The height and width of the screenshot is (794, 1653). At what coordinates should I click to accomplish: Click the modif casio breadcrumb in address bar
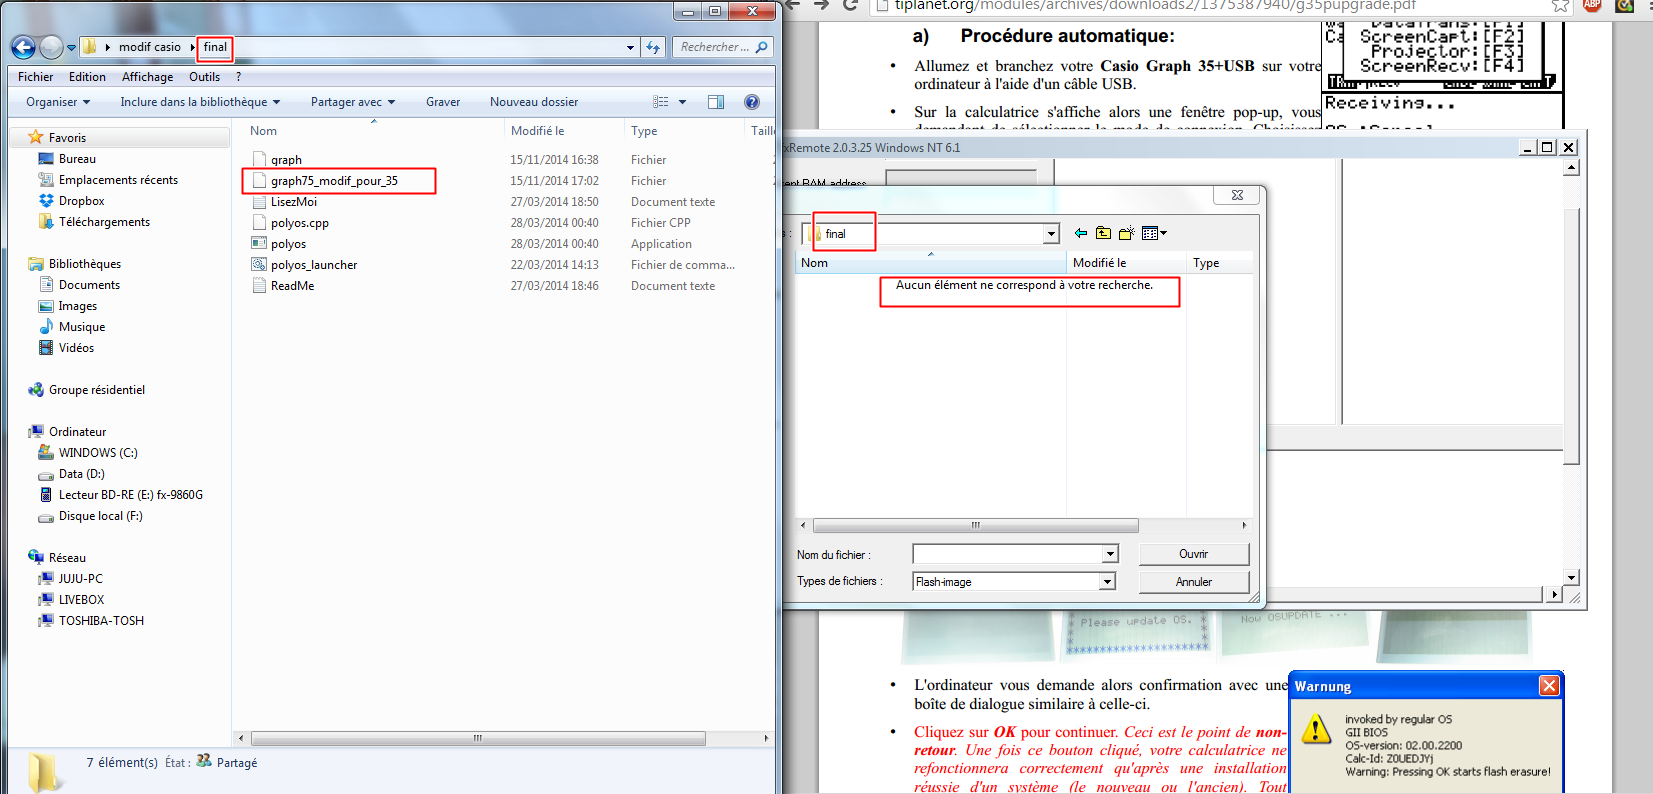[x=150, y=47]
